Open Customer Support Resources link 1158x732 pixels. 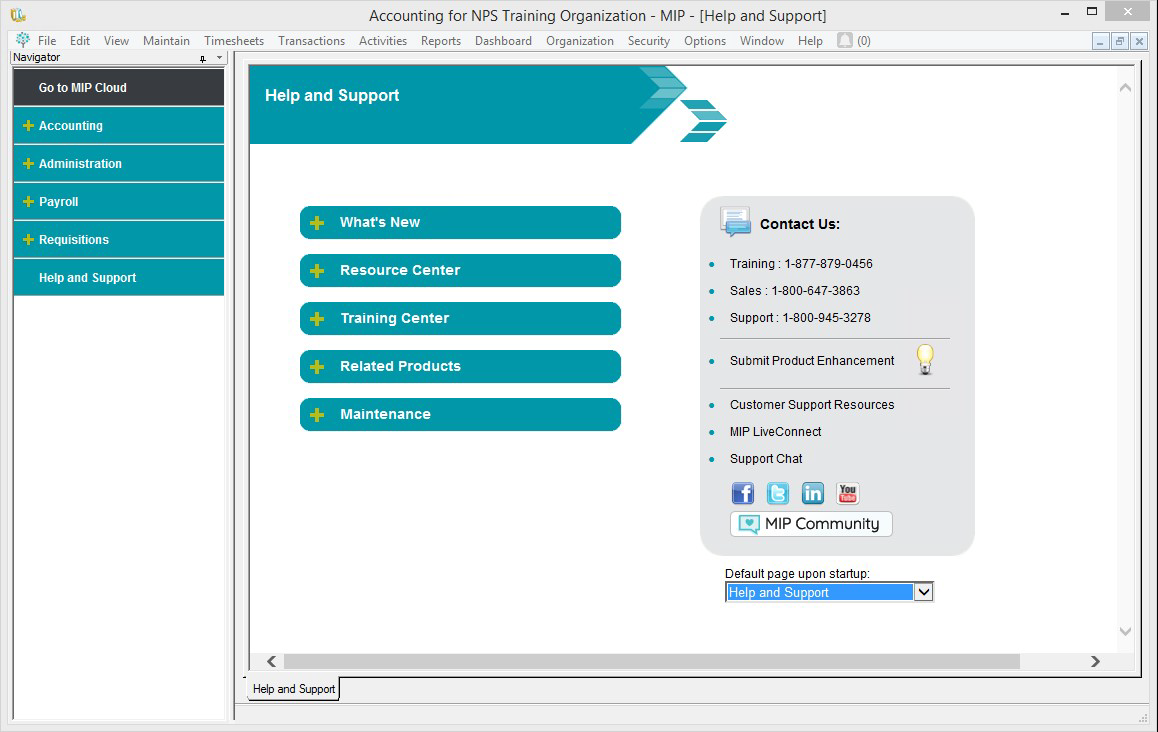[x=812, y=405]
